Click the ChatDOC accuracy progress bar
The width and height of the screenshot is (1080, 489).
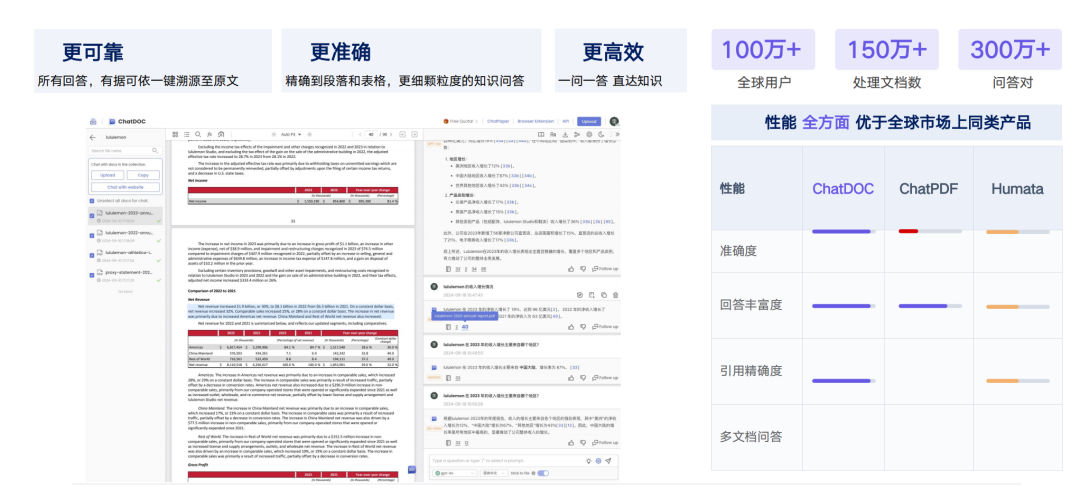coord(844,231)
